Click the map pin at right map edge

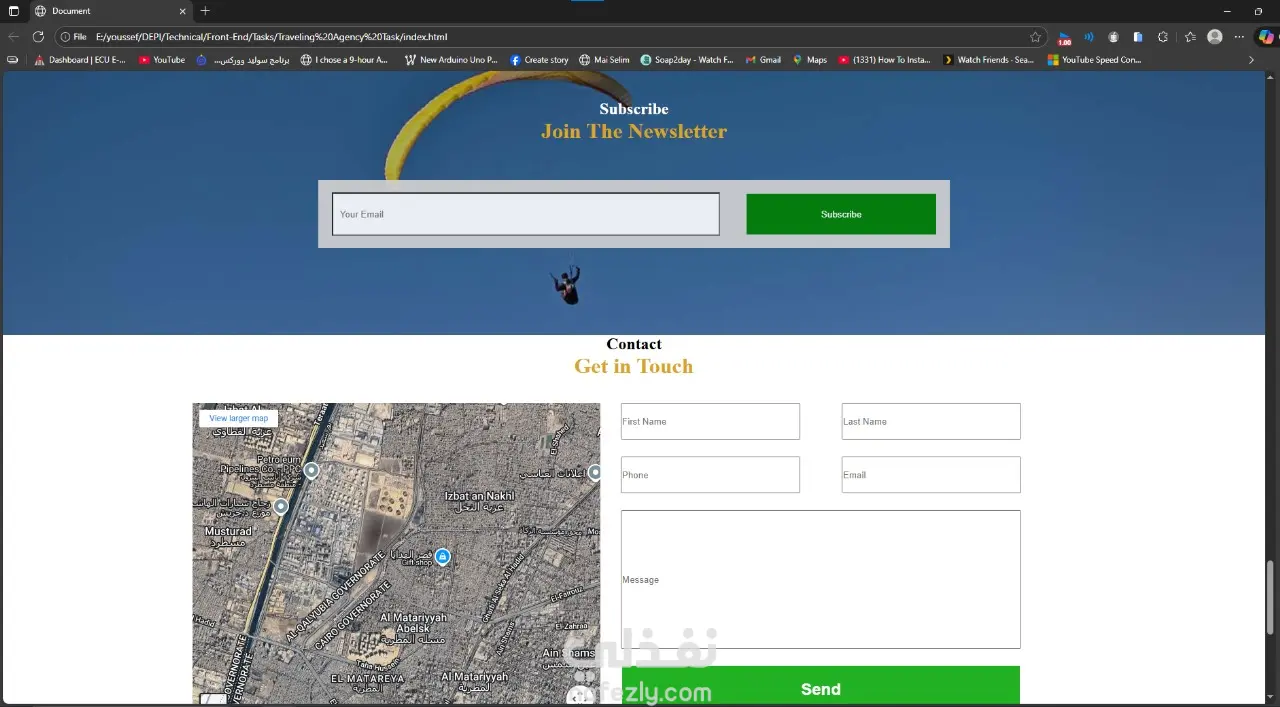[x=595, y=472]
